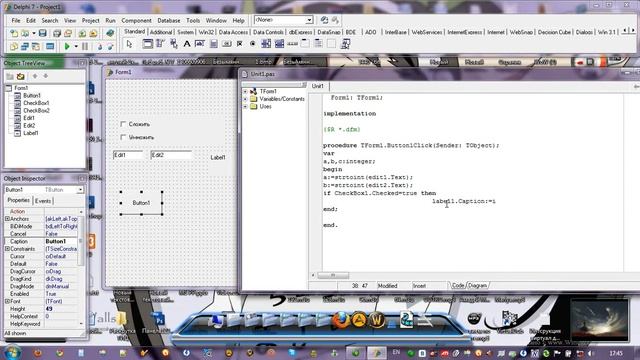Expand the Constraints property
Viewport: 640px width, 360px height.
(x=7, y=249)
